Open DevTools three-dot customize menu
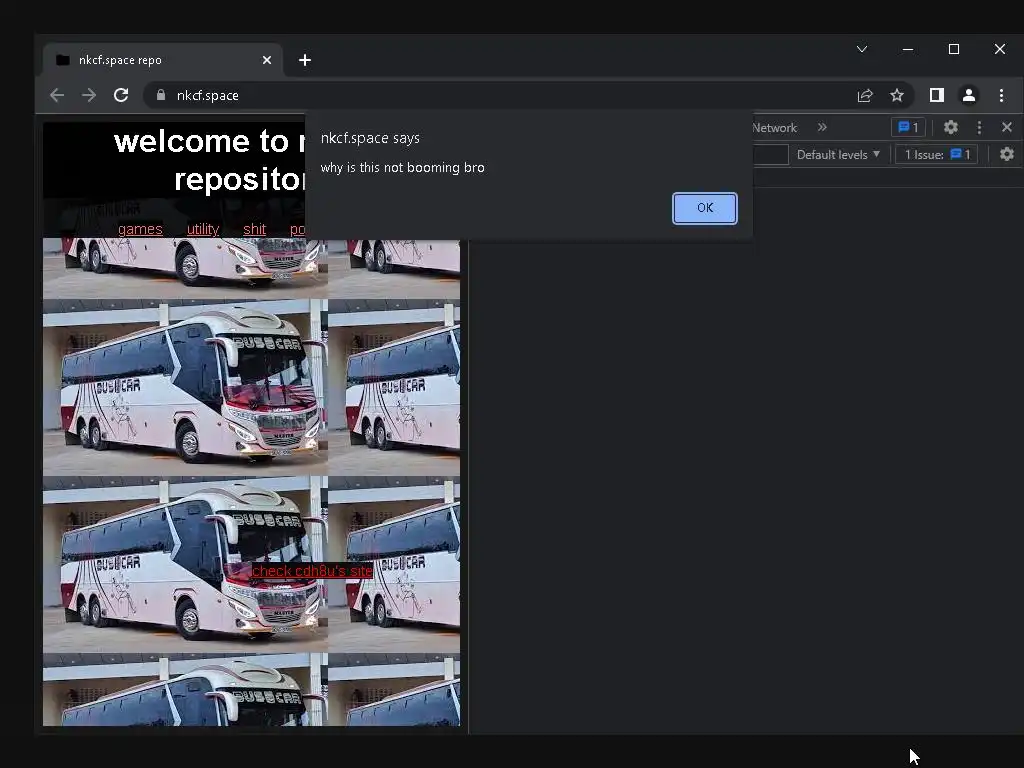Screen dimensions: 1024x768 979,127
